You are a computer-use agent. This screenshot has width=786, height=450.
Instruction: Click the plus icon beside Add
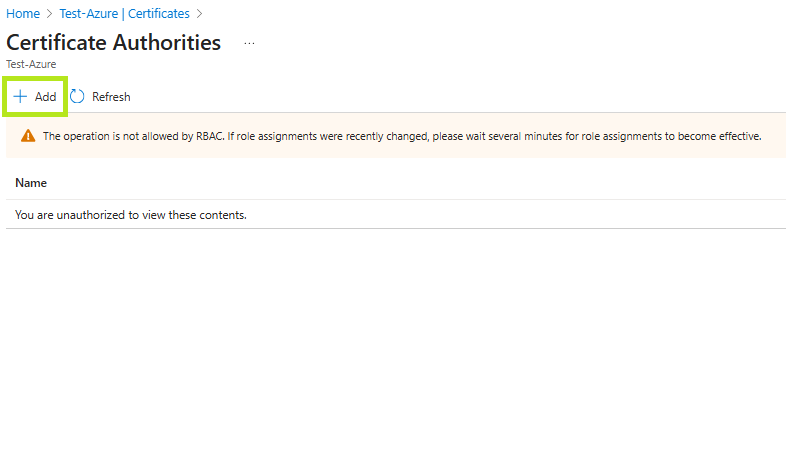20,96
